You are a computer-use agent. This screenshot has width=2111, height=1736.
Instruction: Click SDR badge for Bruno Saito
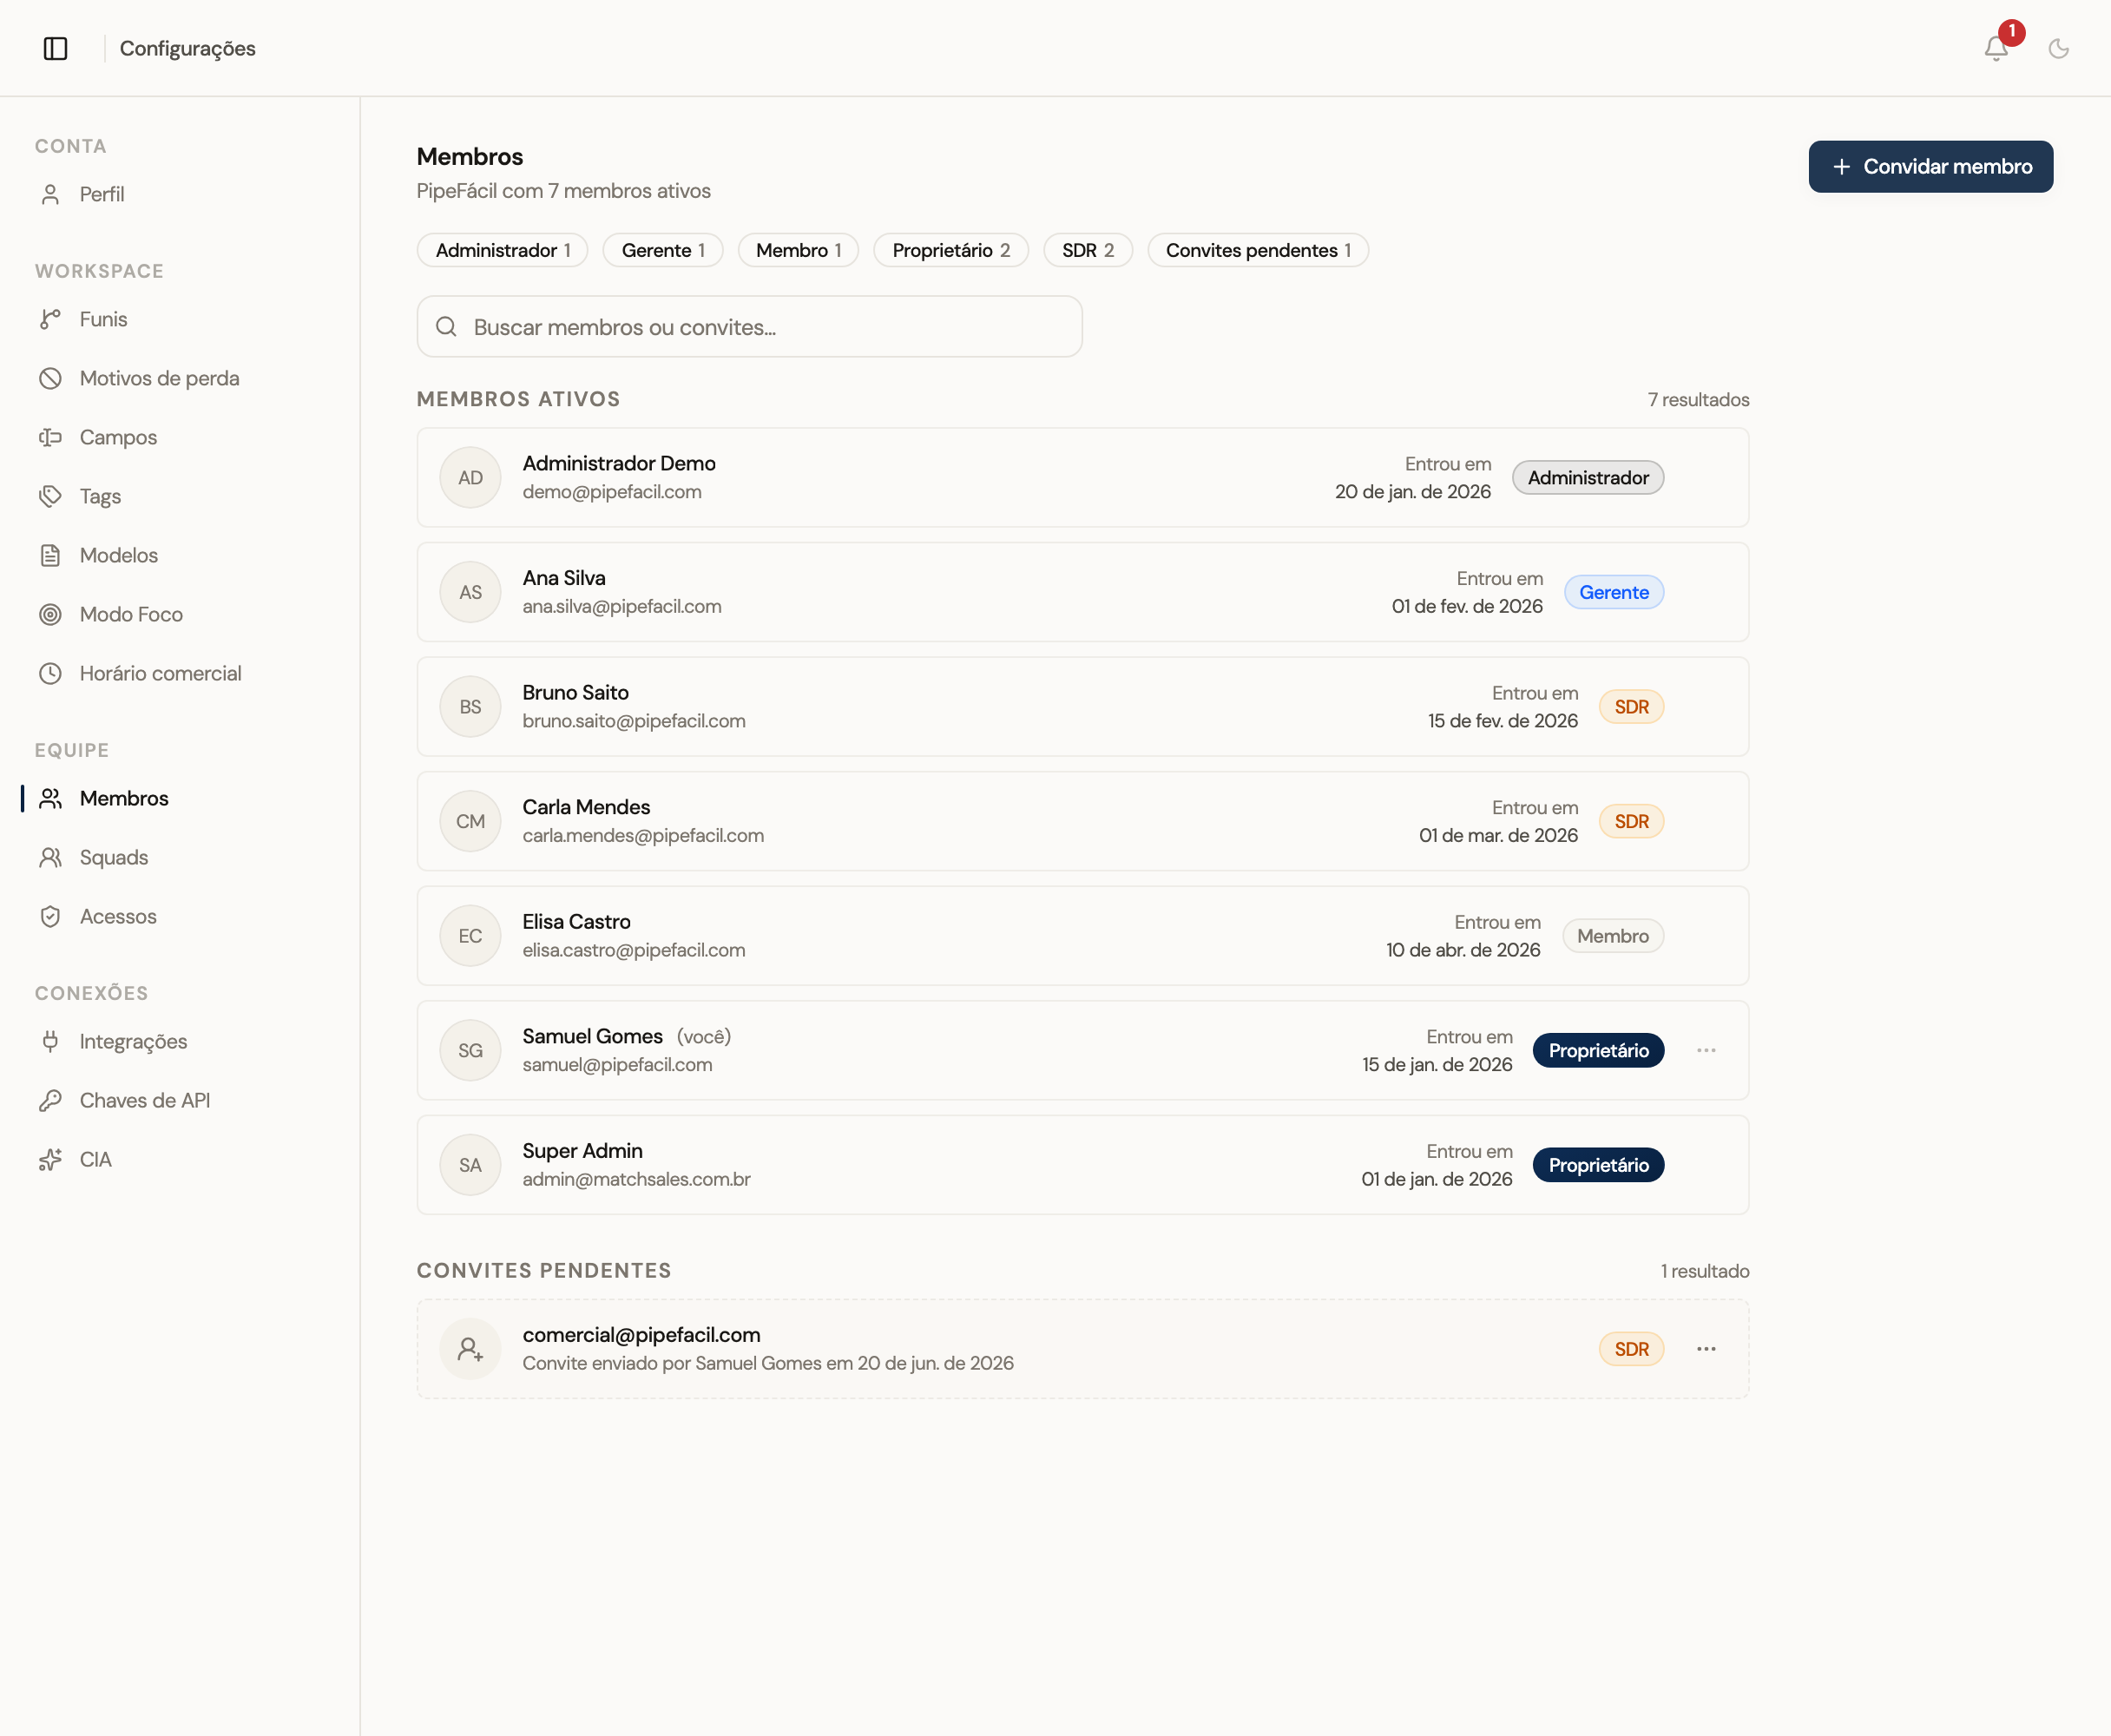pyautogui.click(x=1631, y=707)
